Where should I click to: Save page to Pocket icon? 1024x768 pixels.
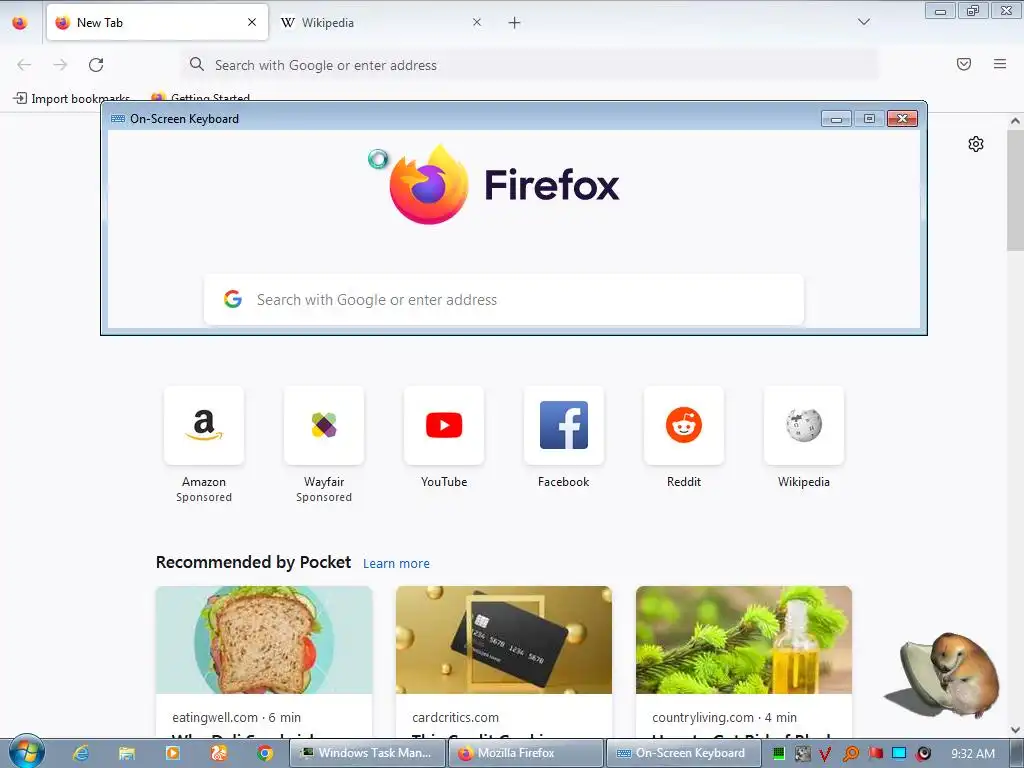tap(964, 64)
